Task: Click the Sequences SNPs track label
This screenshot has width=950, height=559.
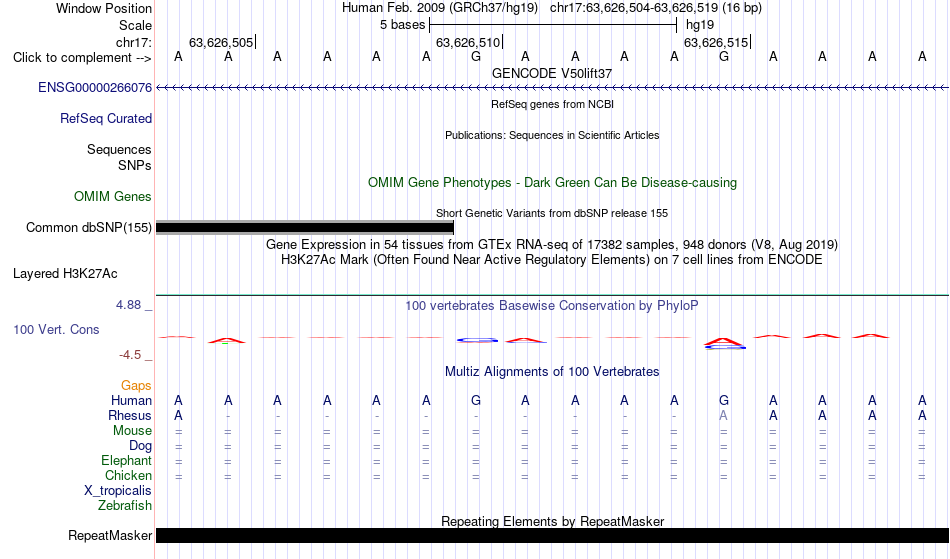Action: (x=119, y=157)
